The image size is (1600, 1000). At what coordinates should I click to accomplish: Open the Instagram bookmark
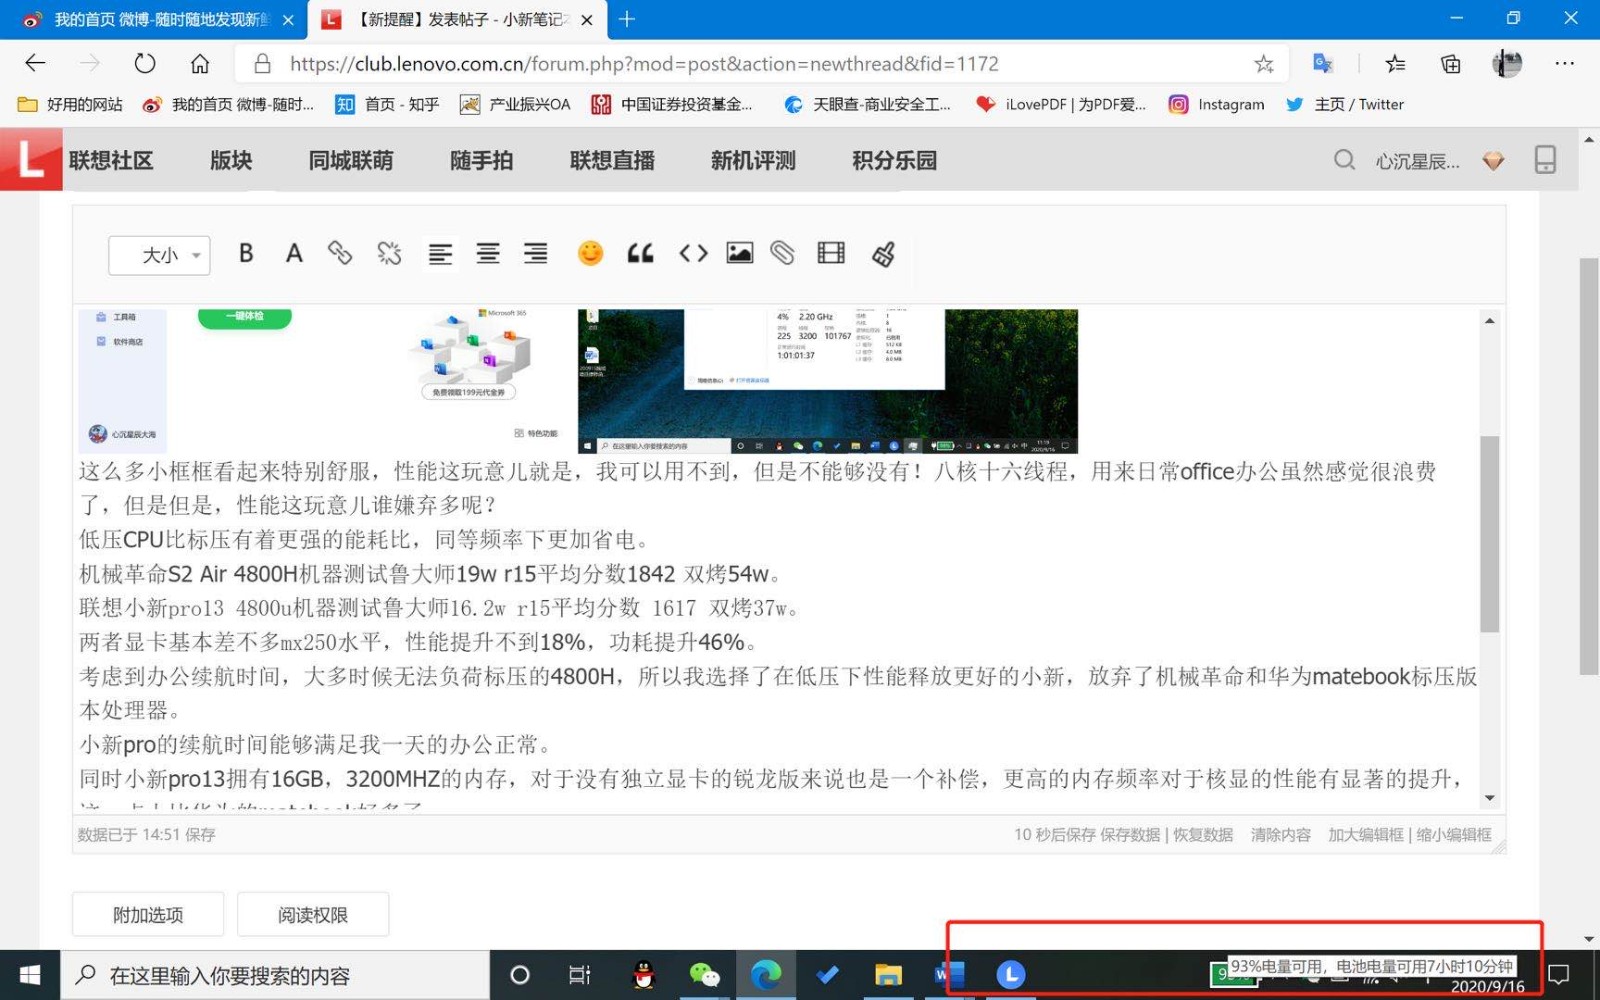[x=1217, y=104]
